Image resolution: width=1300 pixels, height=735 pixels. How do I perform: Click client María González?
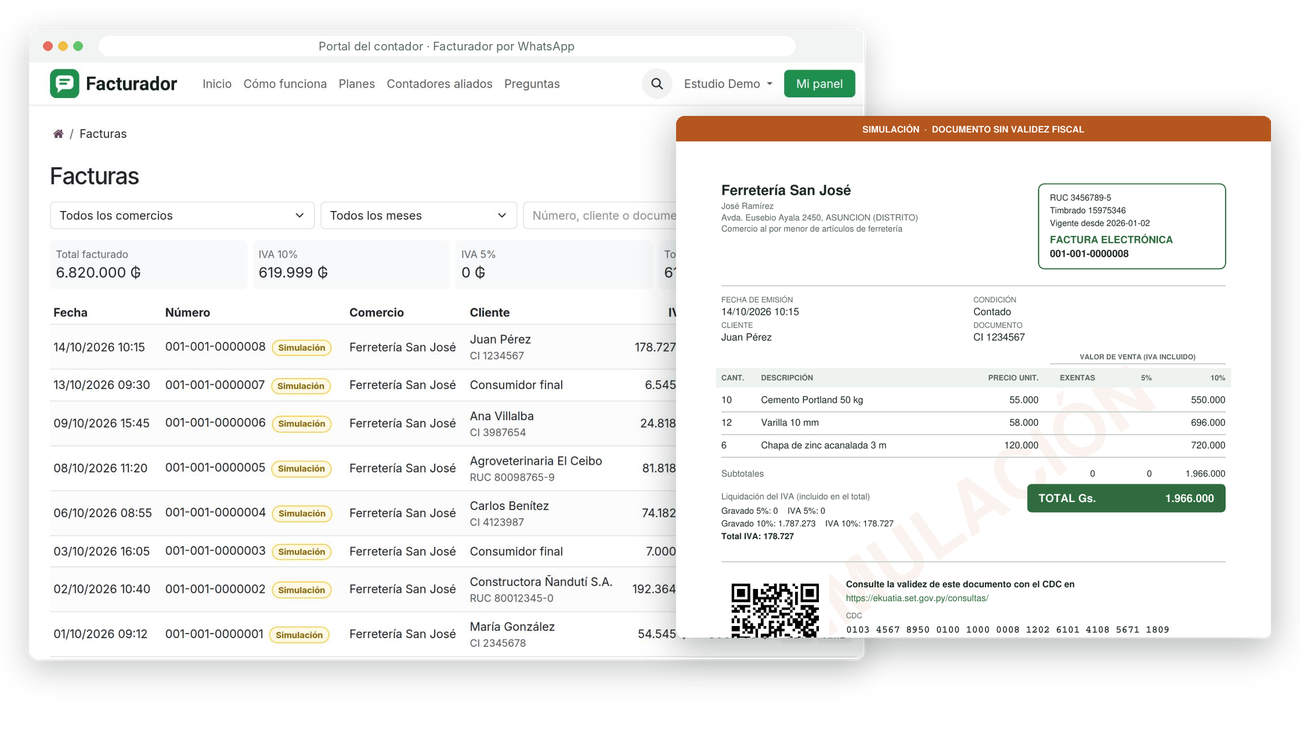pos(512,627)
